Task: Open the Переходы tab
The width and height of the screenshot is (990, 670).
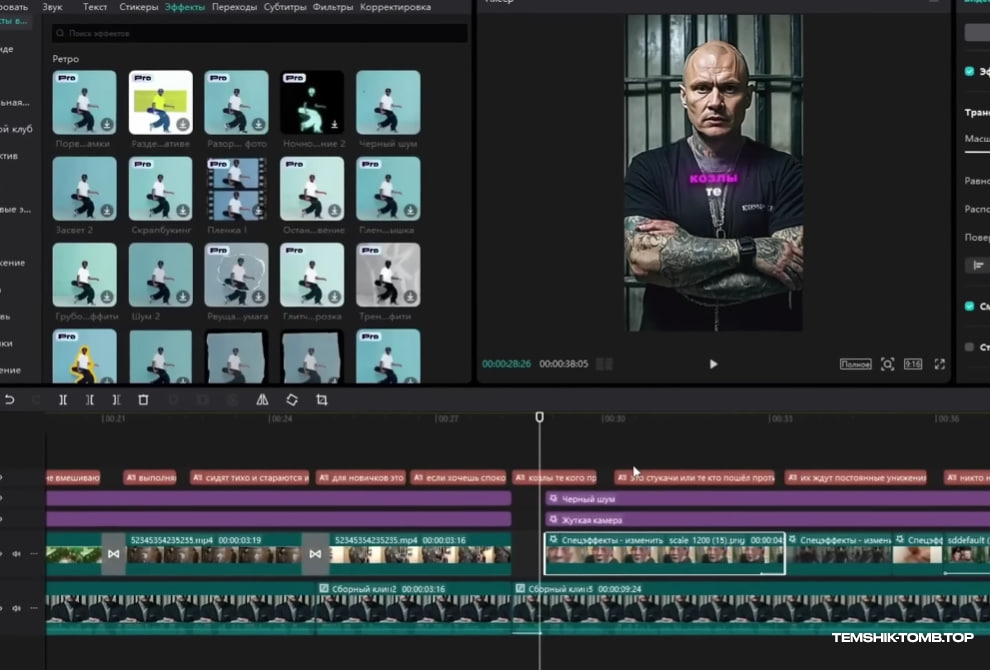Action: [234, 7]
